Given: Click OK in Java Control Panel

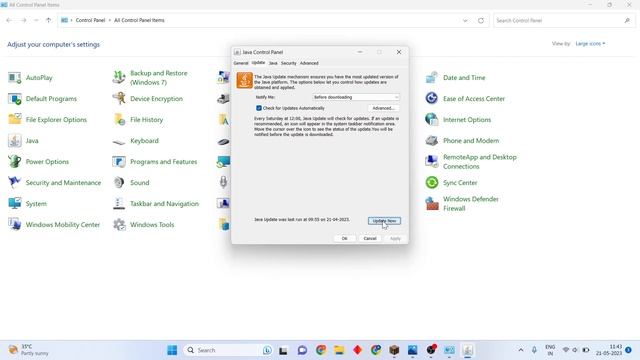Looking at the screenshot, I should point(344,238).
